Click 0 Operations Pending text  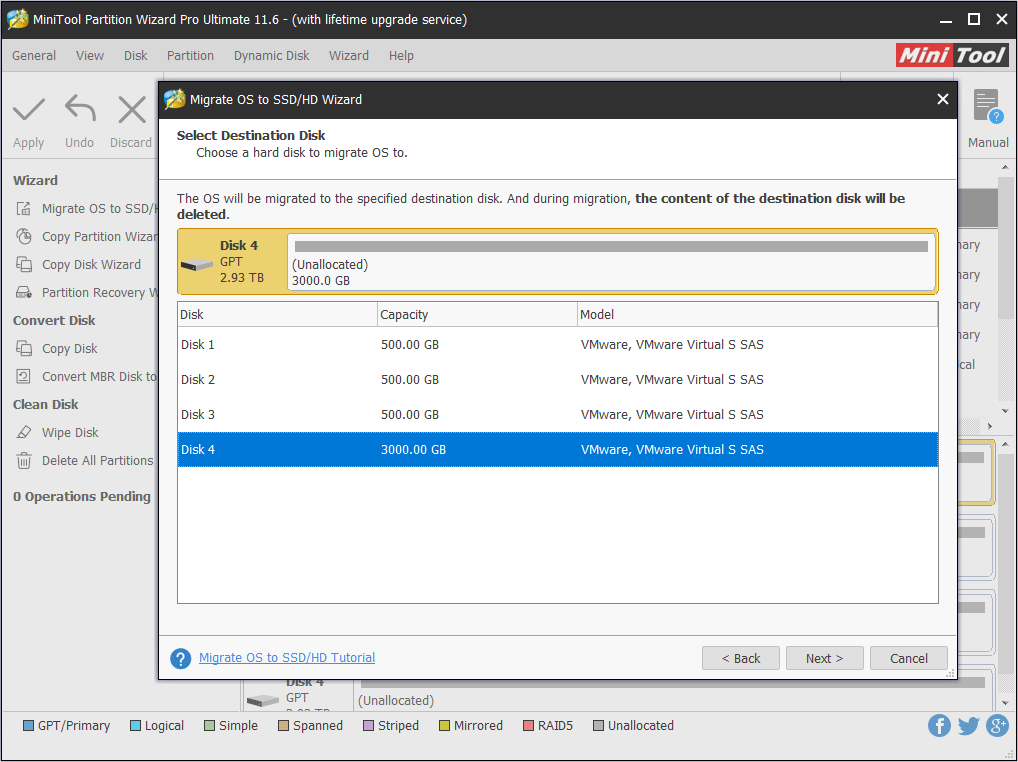tap(82, 497)
